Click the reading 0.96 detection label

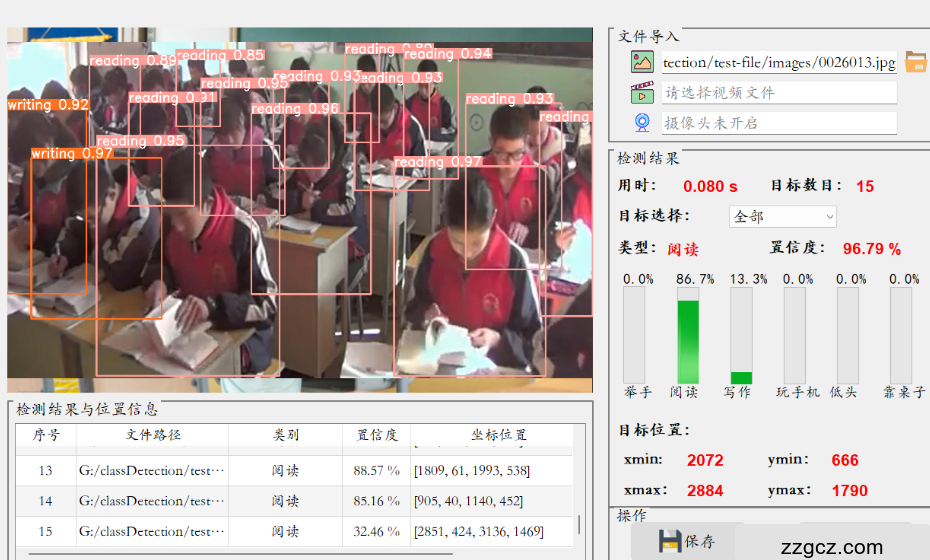point(295,109)
